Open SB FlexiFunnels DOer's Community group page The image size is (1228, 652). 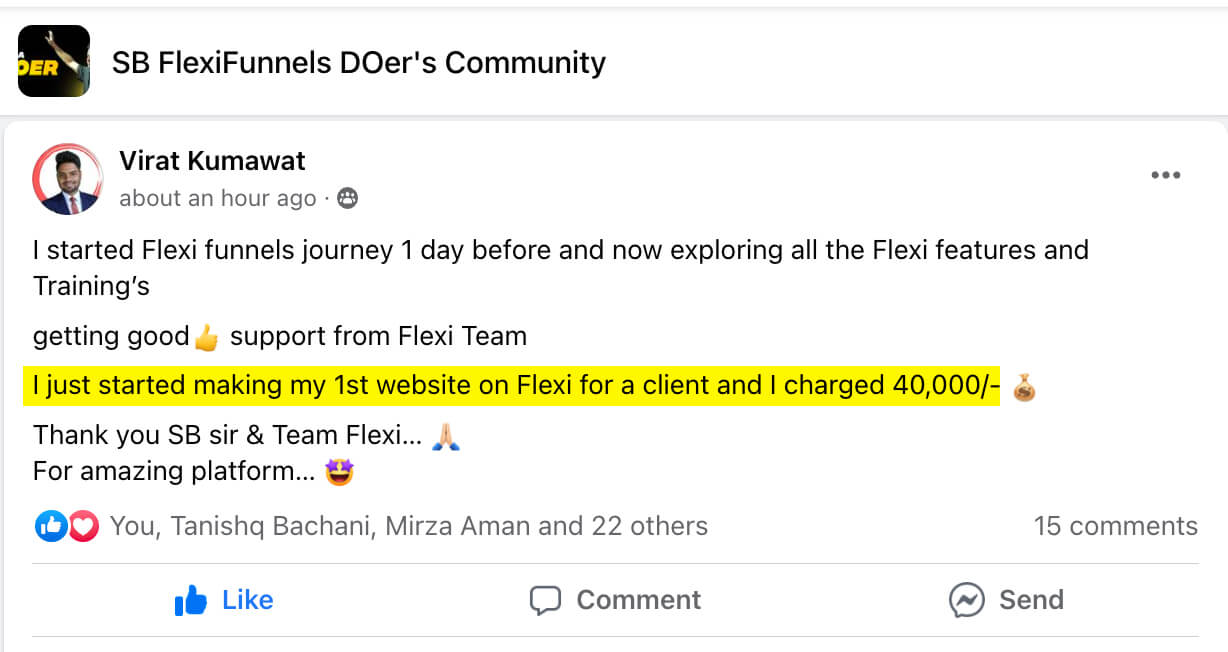(x=358, y=63)
